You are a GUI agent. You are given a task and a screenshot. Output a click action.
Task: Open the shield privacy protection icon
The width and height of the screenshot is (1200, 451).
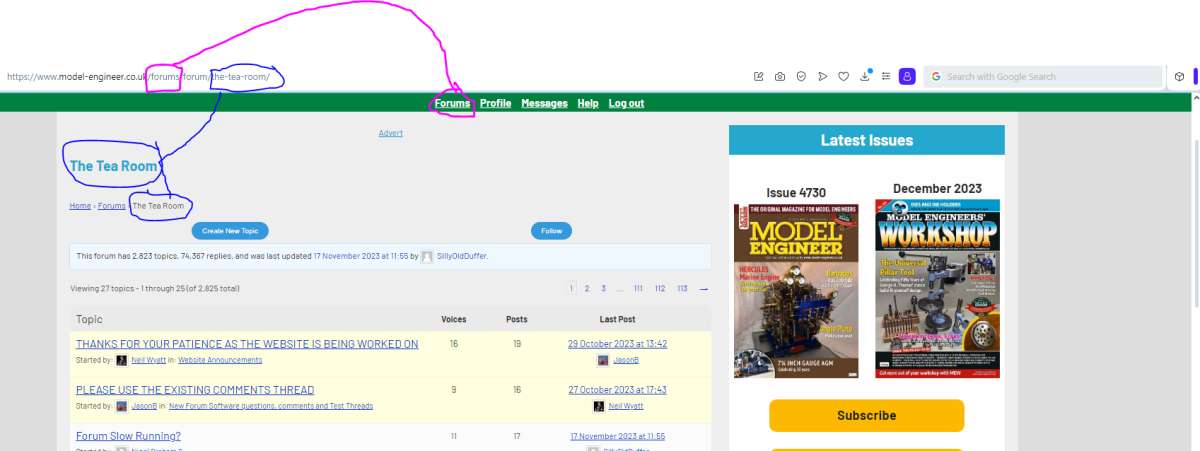[x=801, y=76]
